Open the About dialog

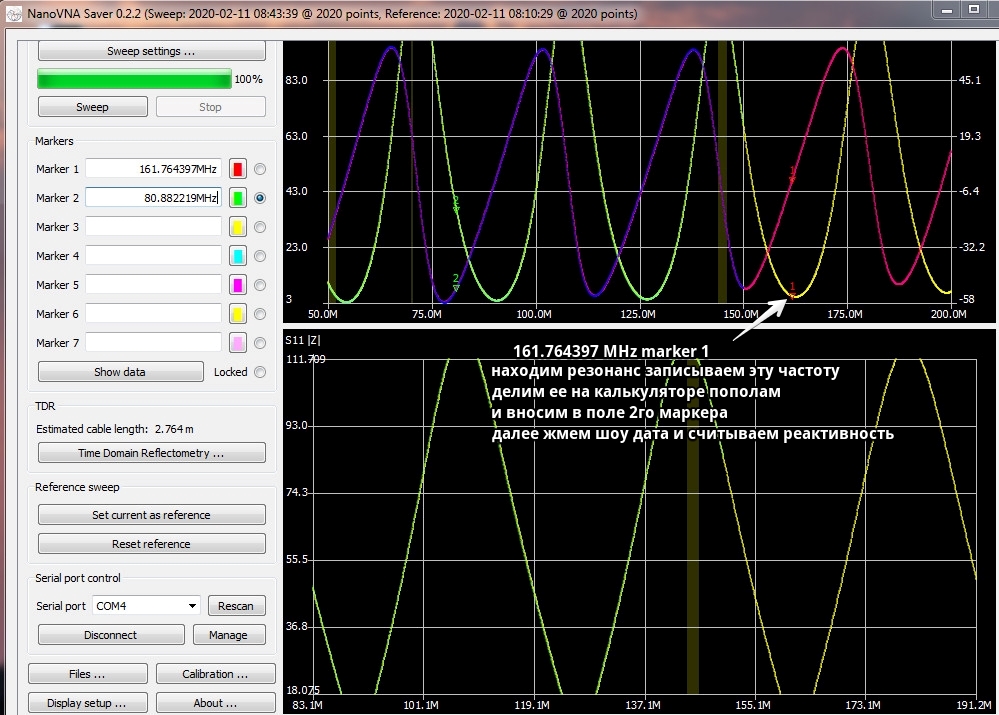(x=215, y=703)
